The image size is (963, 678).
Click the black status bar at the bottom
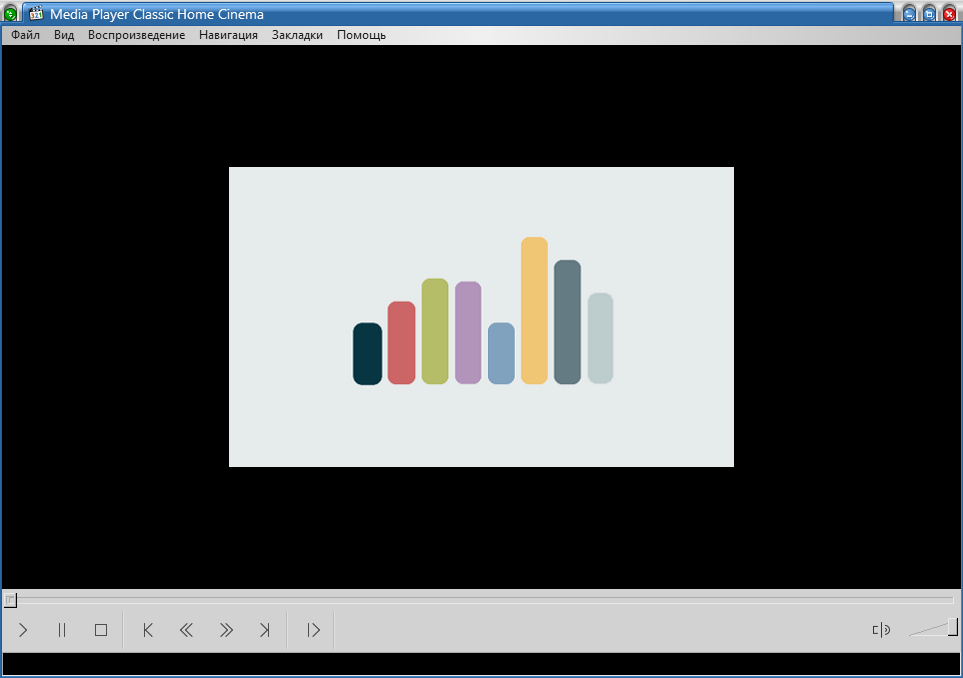(x=482, y=664)
